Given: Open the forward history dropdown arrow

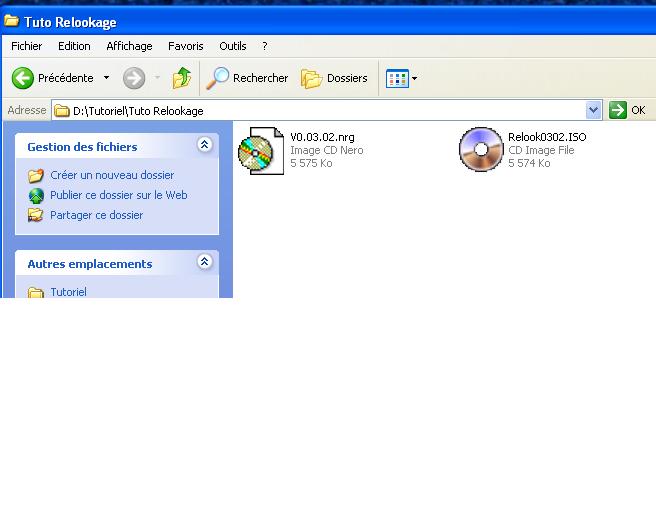Looking at the screenshot, I should [157, 78].
